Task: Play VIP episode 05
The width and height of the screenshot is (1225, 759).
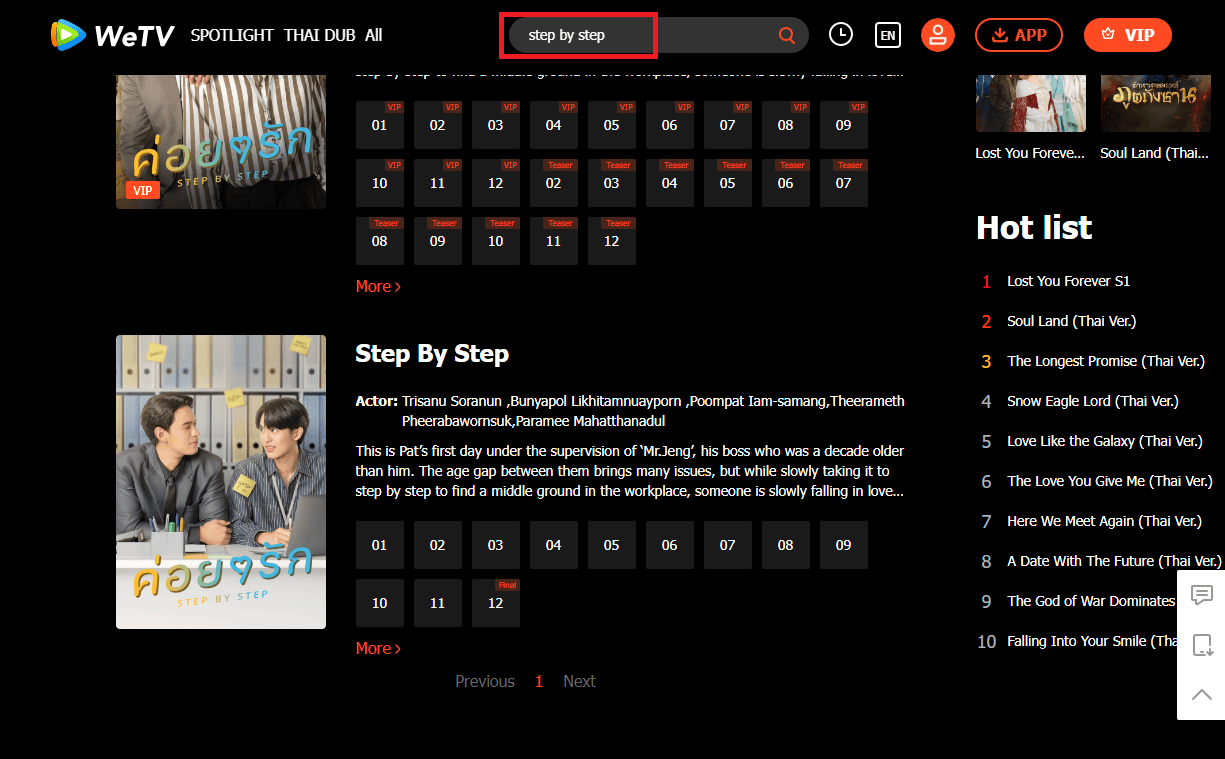Action: [612, 125]
